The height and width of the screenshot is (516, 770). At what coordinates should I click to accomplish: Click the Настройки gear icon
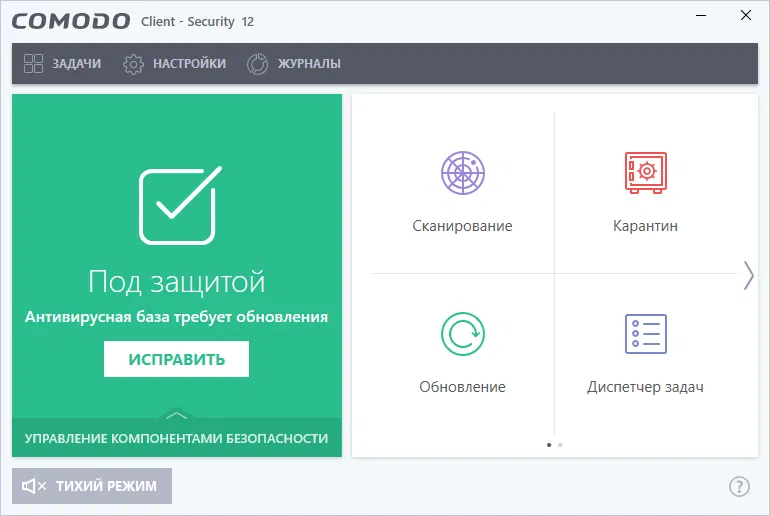(x=133, y=64)
